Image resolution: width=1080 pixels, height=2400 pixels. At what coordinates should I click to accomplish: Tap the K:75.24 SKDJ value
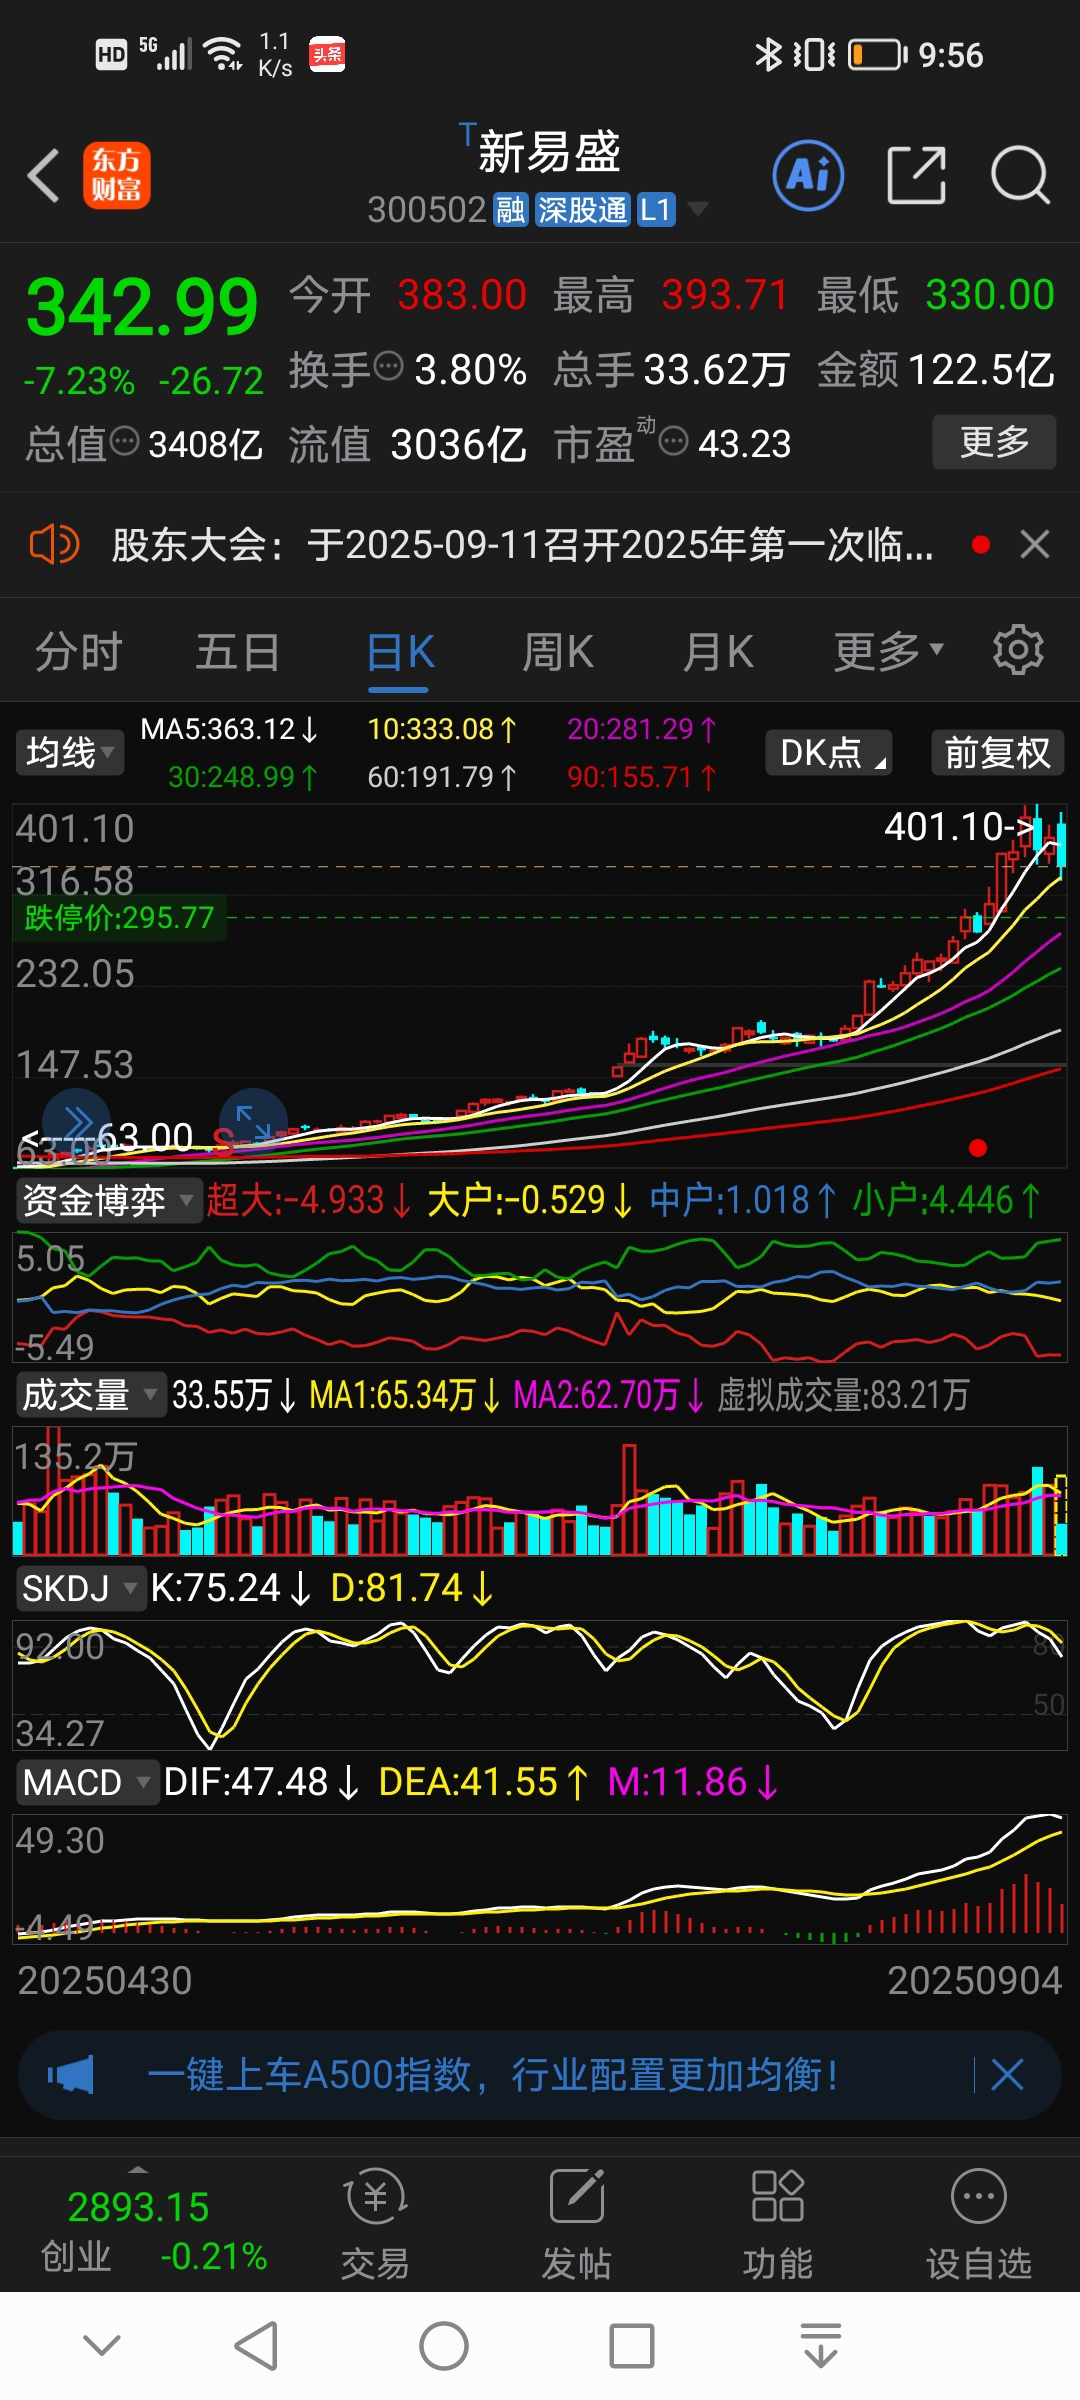coord(231,1587)
